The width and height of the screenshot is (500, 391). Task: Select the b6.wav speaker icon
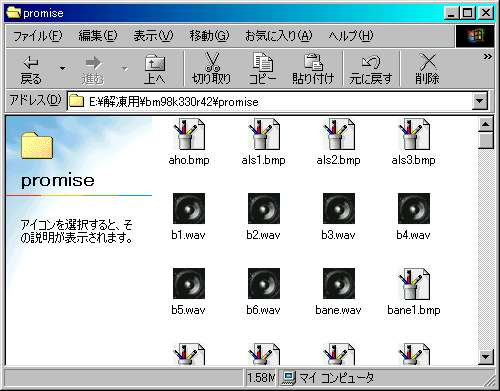264,284
